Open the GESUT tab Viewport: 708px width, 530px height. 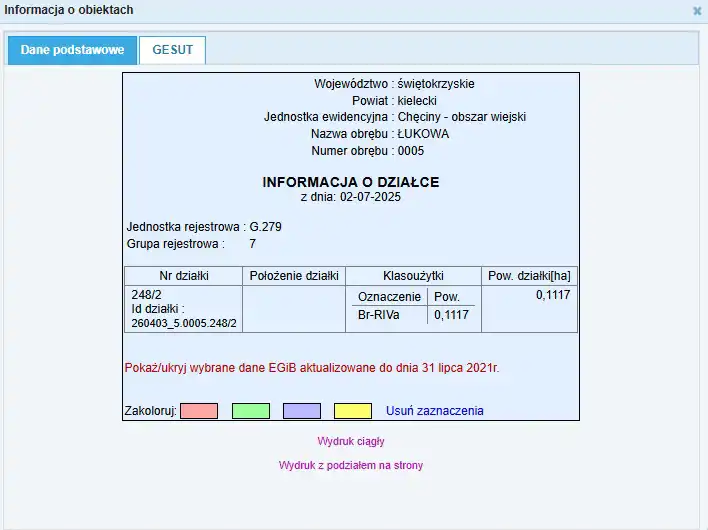[x=173, y=51]
